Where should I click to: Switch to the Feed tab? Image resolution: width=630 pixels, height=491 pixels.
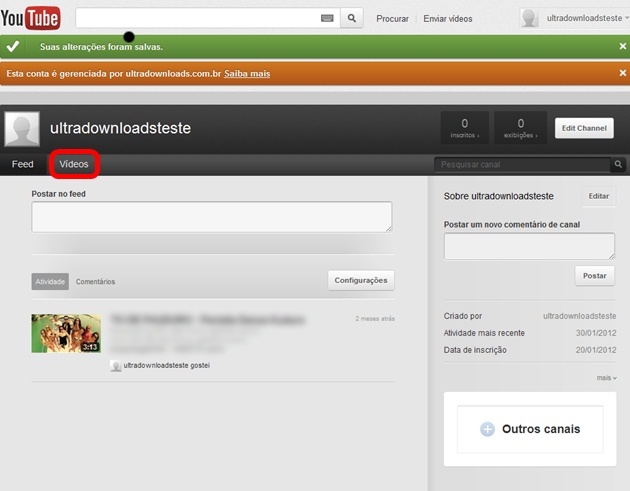(22, 164)
